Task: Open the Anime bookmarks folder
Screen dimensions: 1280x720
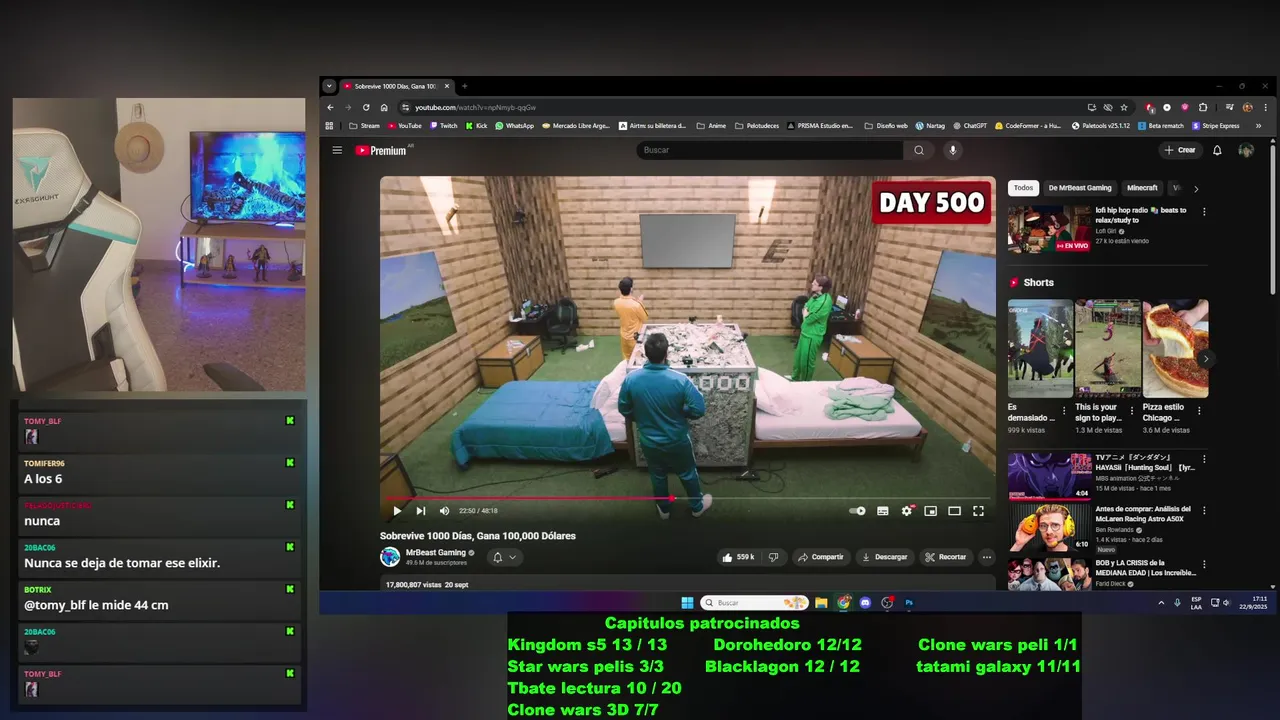Action: 711,126
